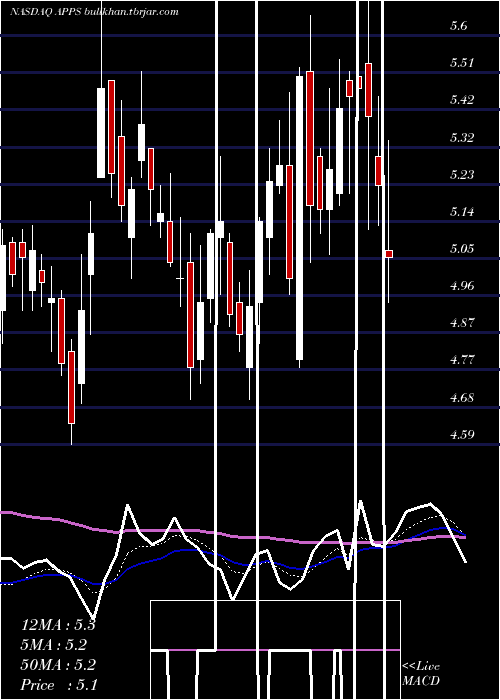The width and height of the screenshot is (500, 700).
Task: Click the 5.6 price axis label
Action: [459, 26]
